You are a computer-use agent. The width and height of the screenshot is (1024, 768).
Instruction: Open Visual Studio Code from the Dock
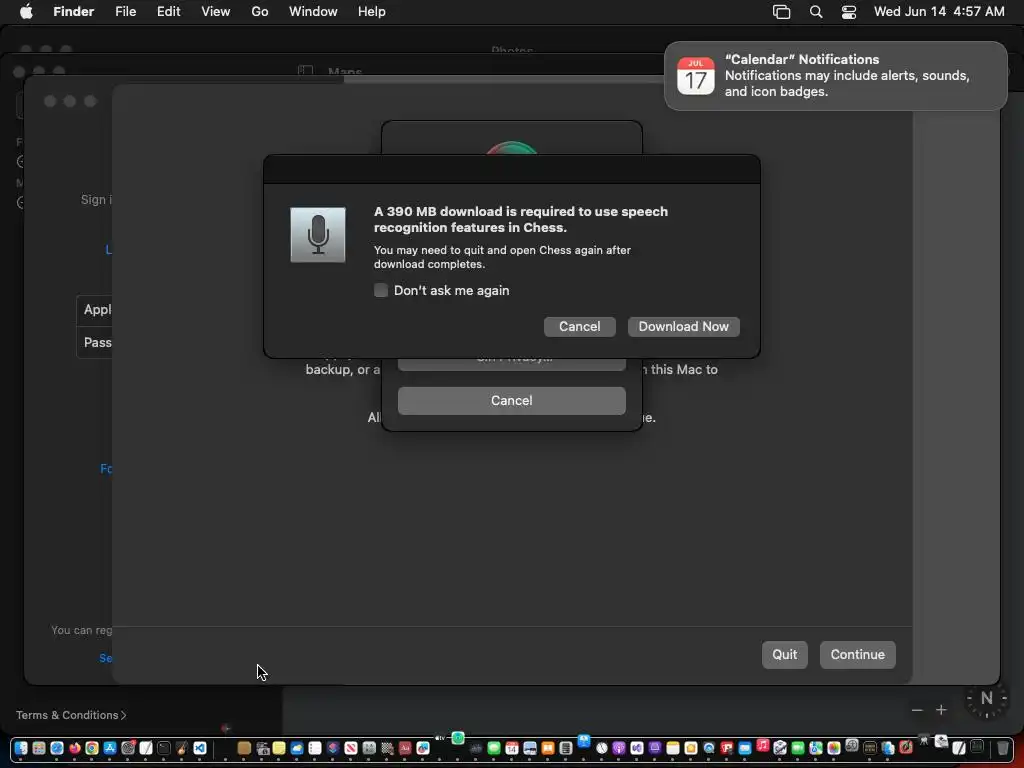[200, 748]
